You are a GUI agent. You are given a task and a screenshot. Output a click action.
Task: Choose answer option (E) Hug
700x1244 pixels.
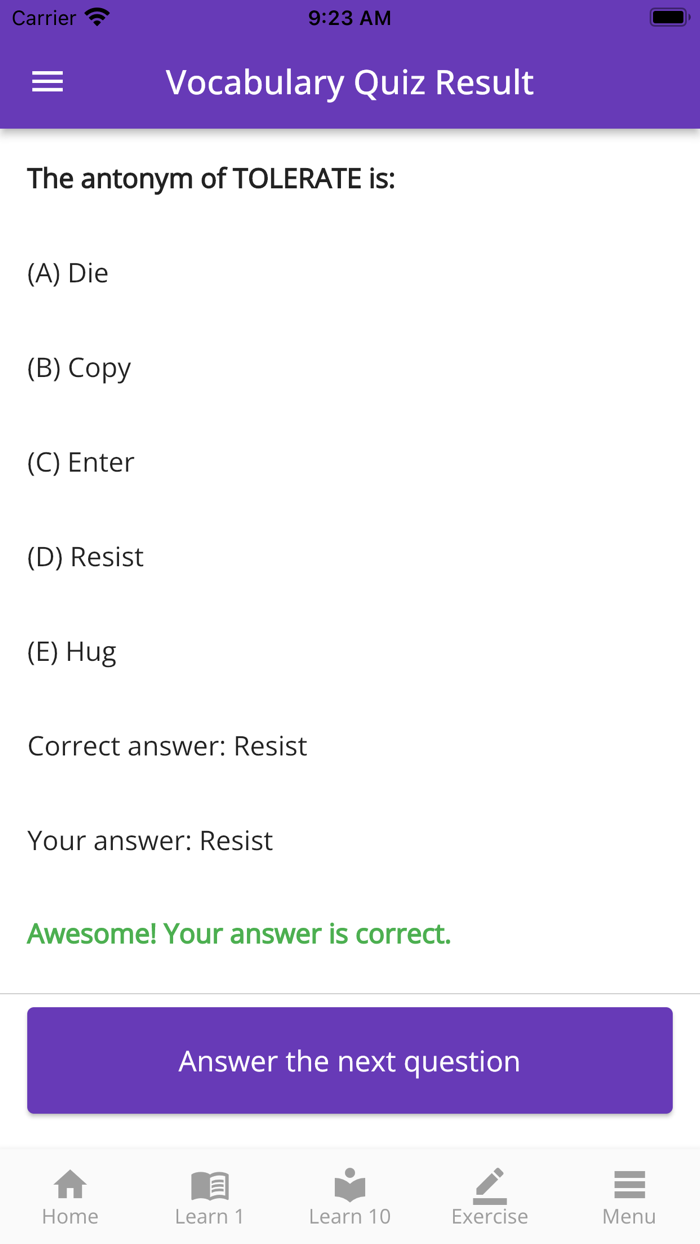tap(71, 651)
